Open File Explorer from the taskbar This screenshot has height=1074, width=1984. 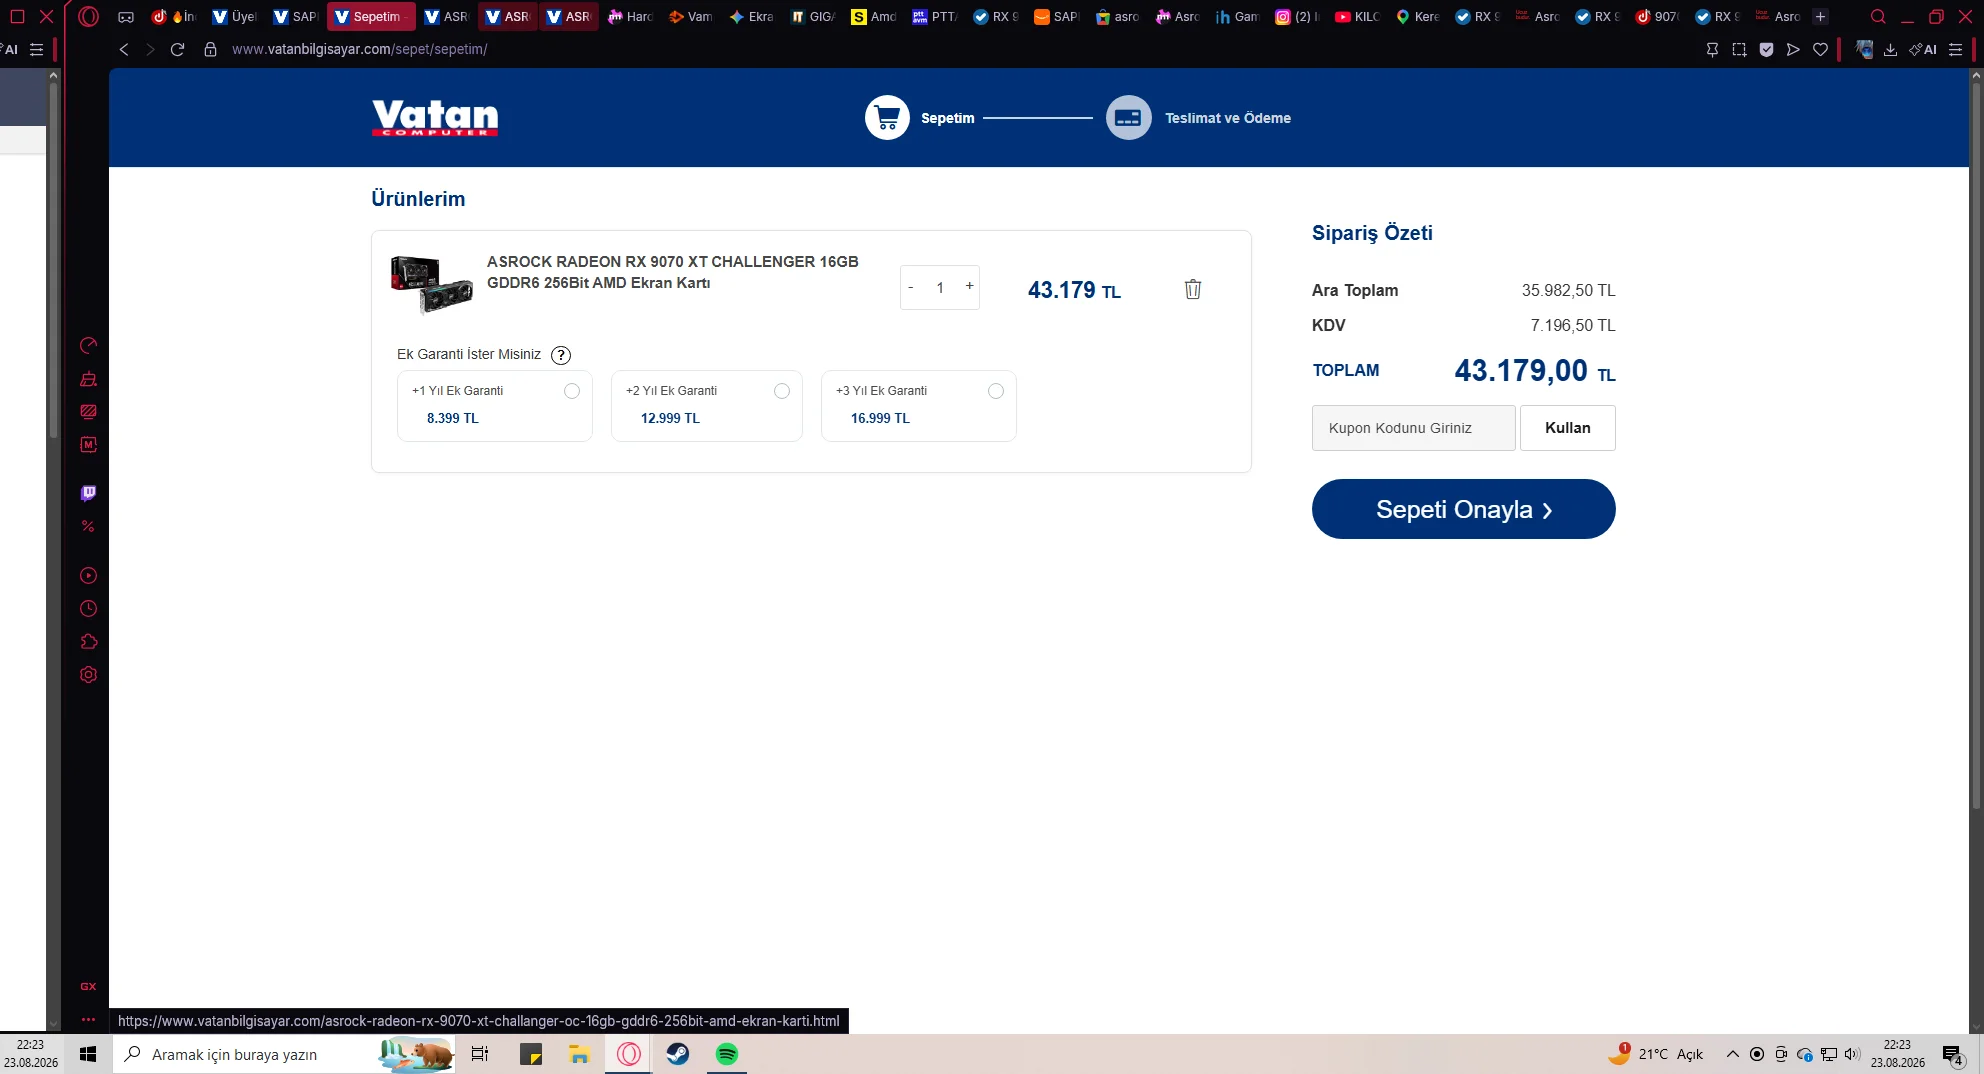(x=579, y=1054)
